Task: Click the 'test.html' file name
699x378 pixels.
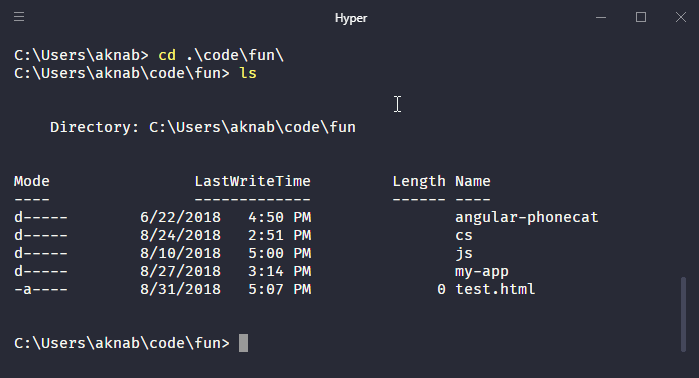Action: (x=495, y=289)
